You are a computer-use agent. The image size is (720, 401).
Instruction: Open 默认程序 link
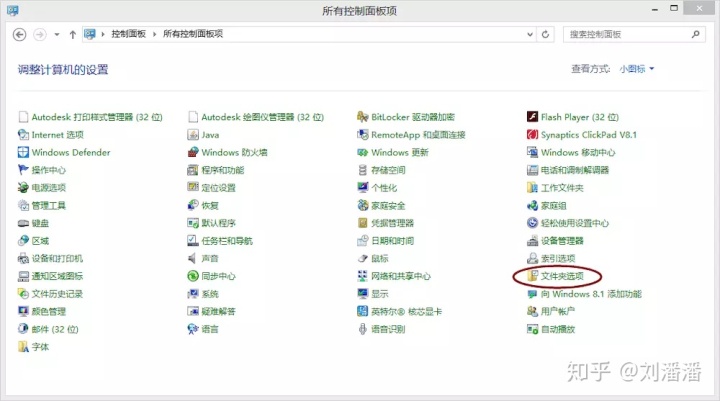(x=219, y=223)
